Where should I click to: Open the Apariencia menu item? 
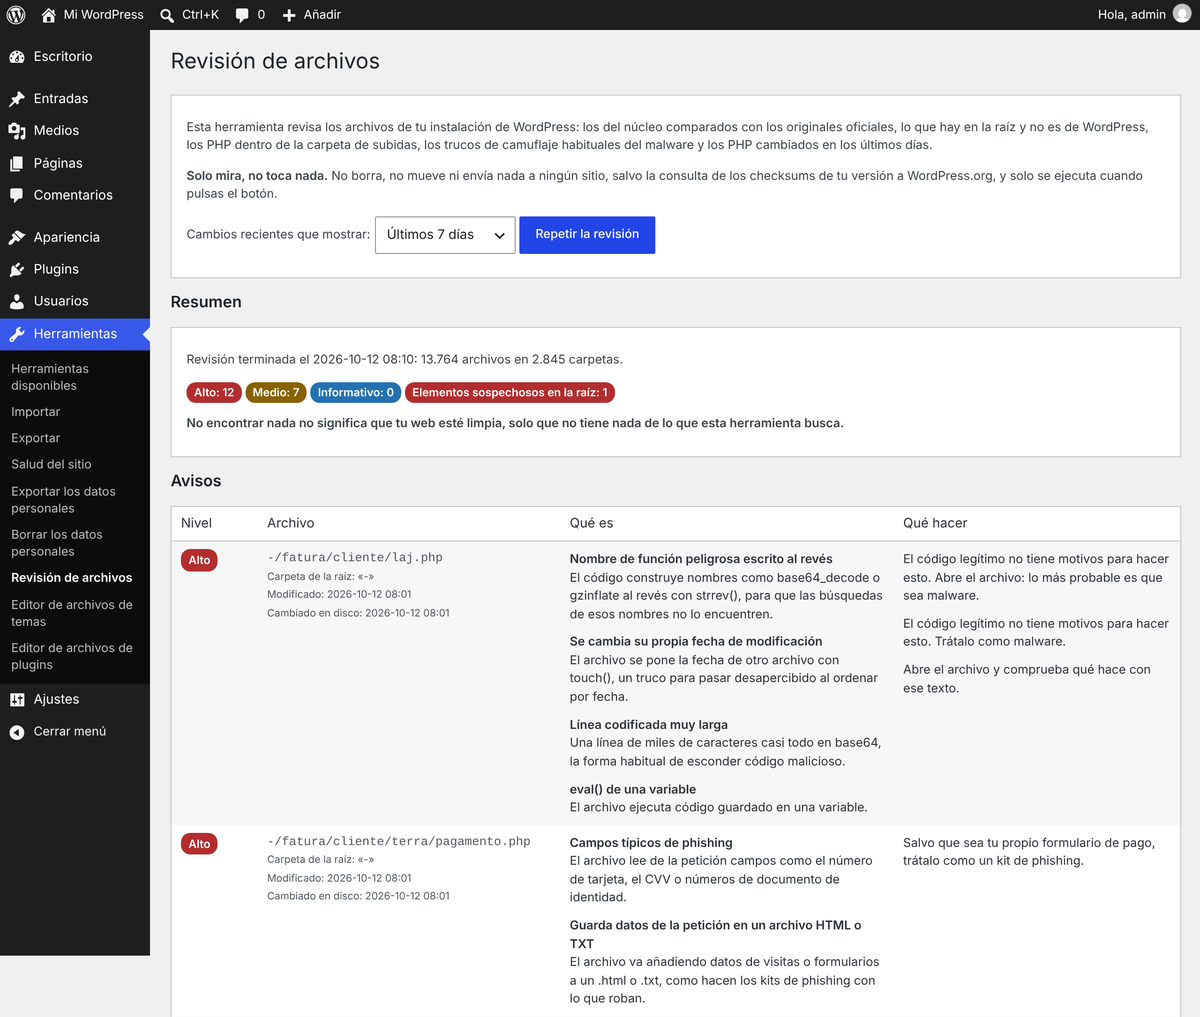pos(75,238)
